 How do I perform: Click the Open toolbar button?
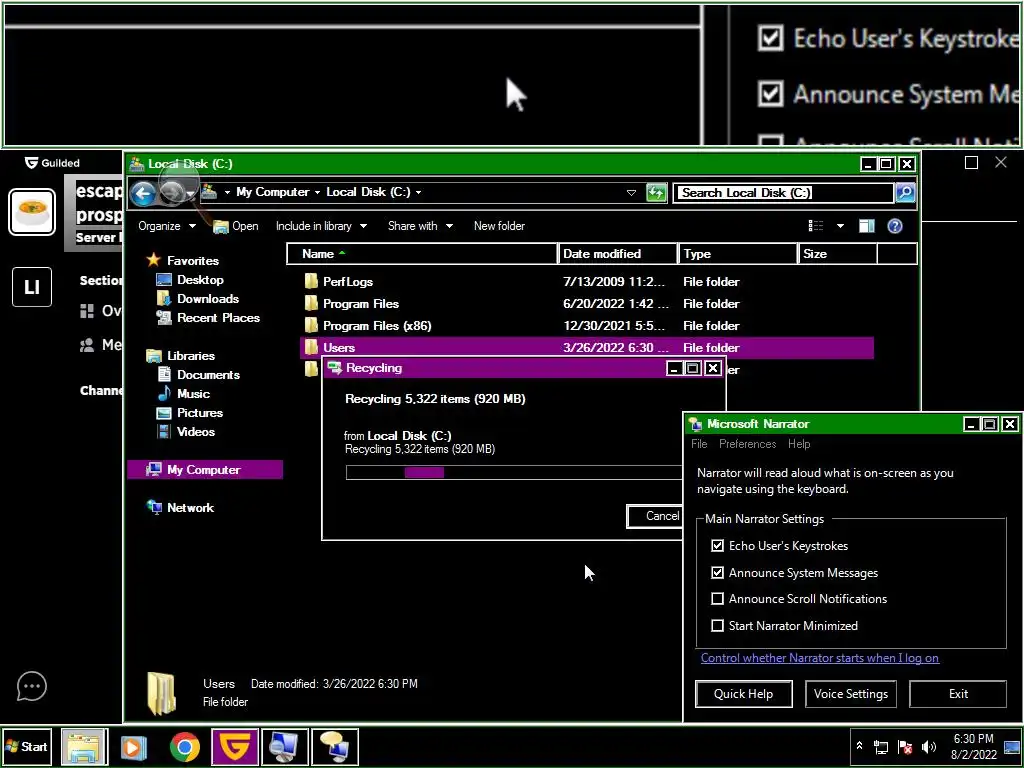pos(236,226)
